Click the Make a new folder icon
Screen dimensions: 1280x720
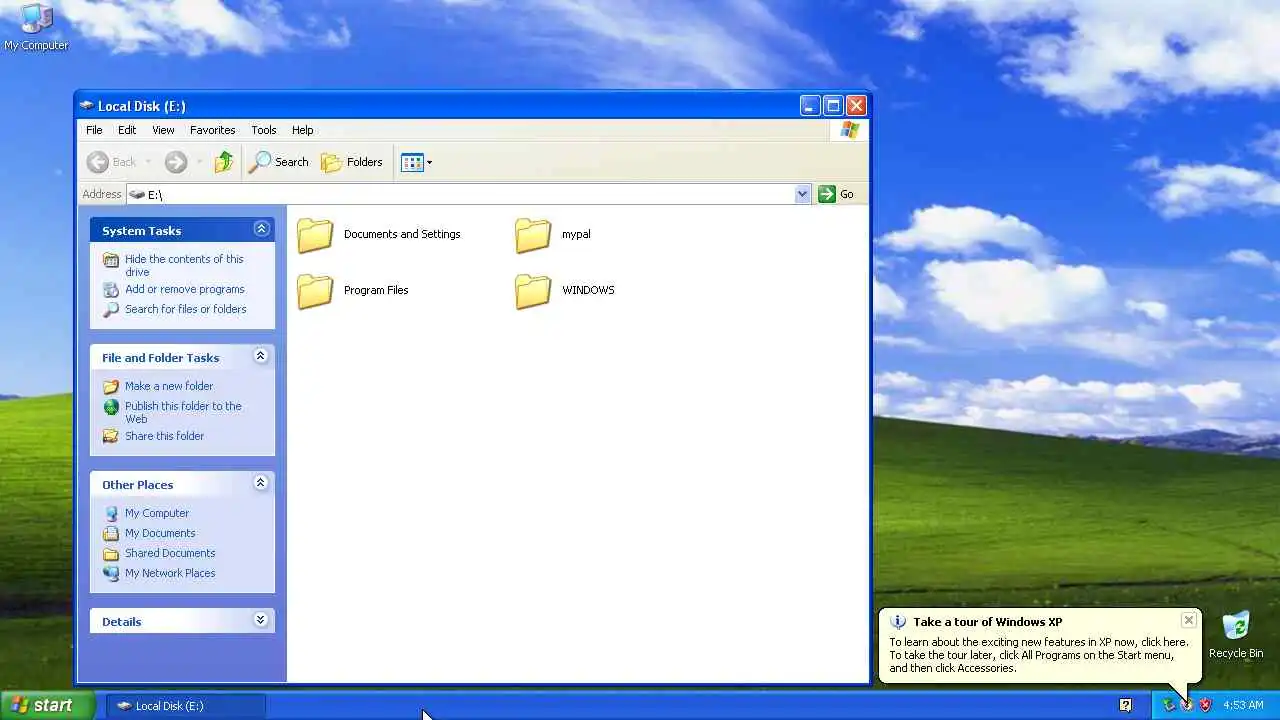(111, 386)
